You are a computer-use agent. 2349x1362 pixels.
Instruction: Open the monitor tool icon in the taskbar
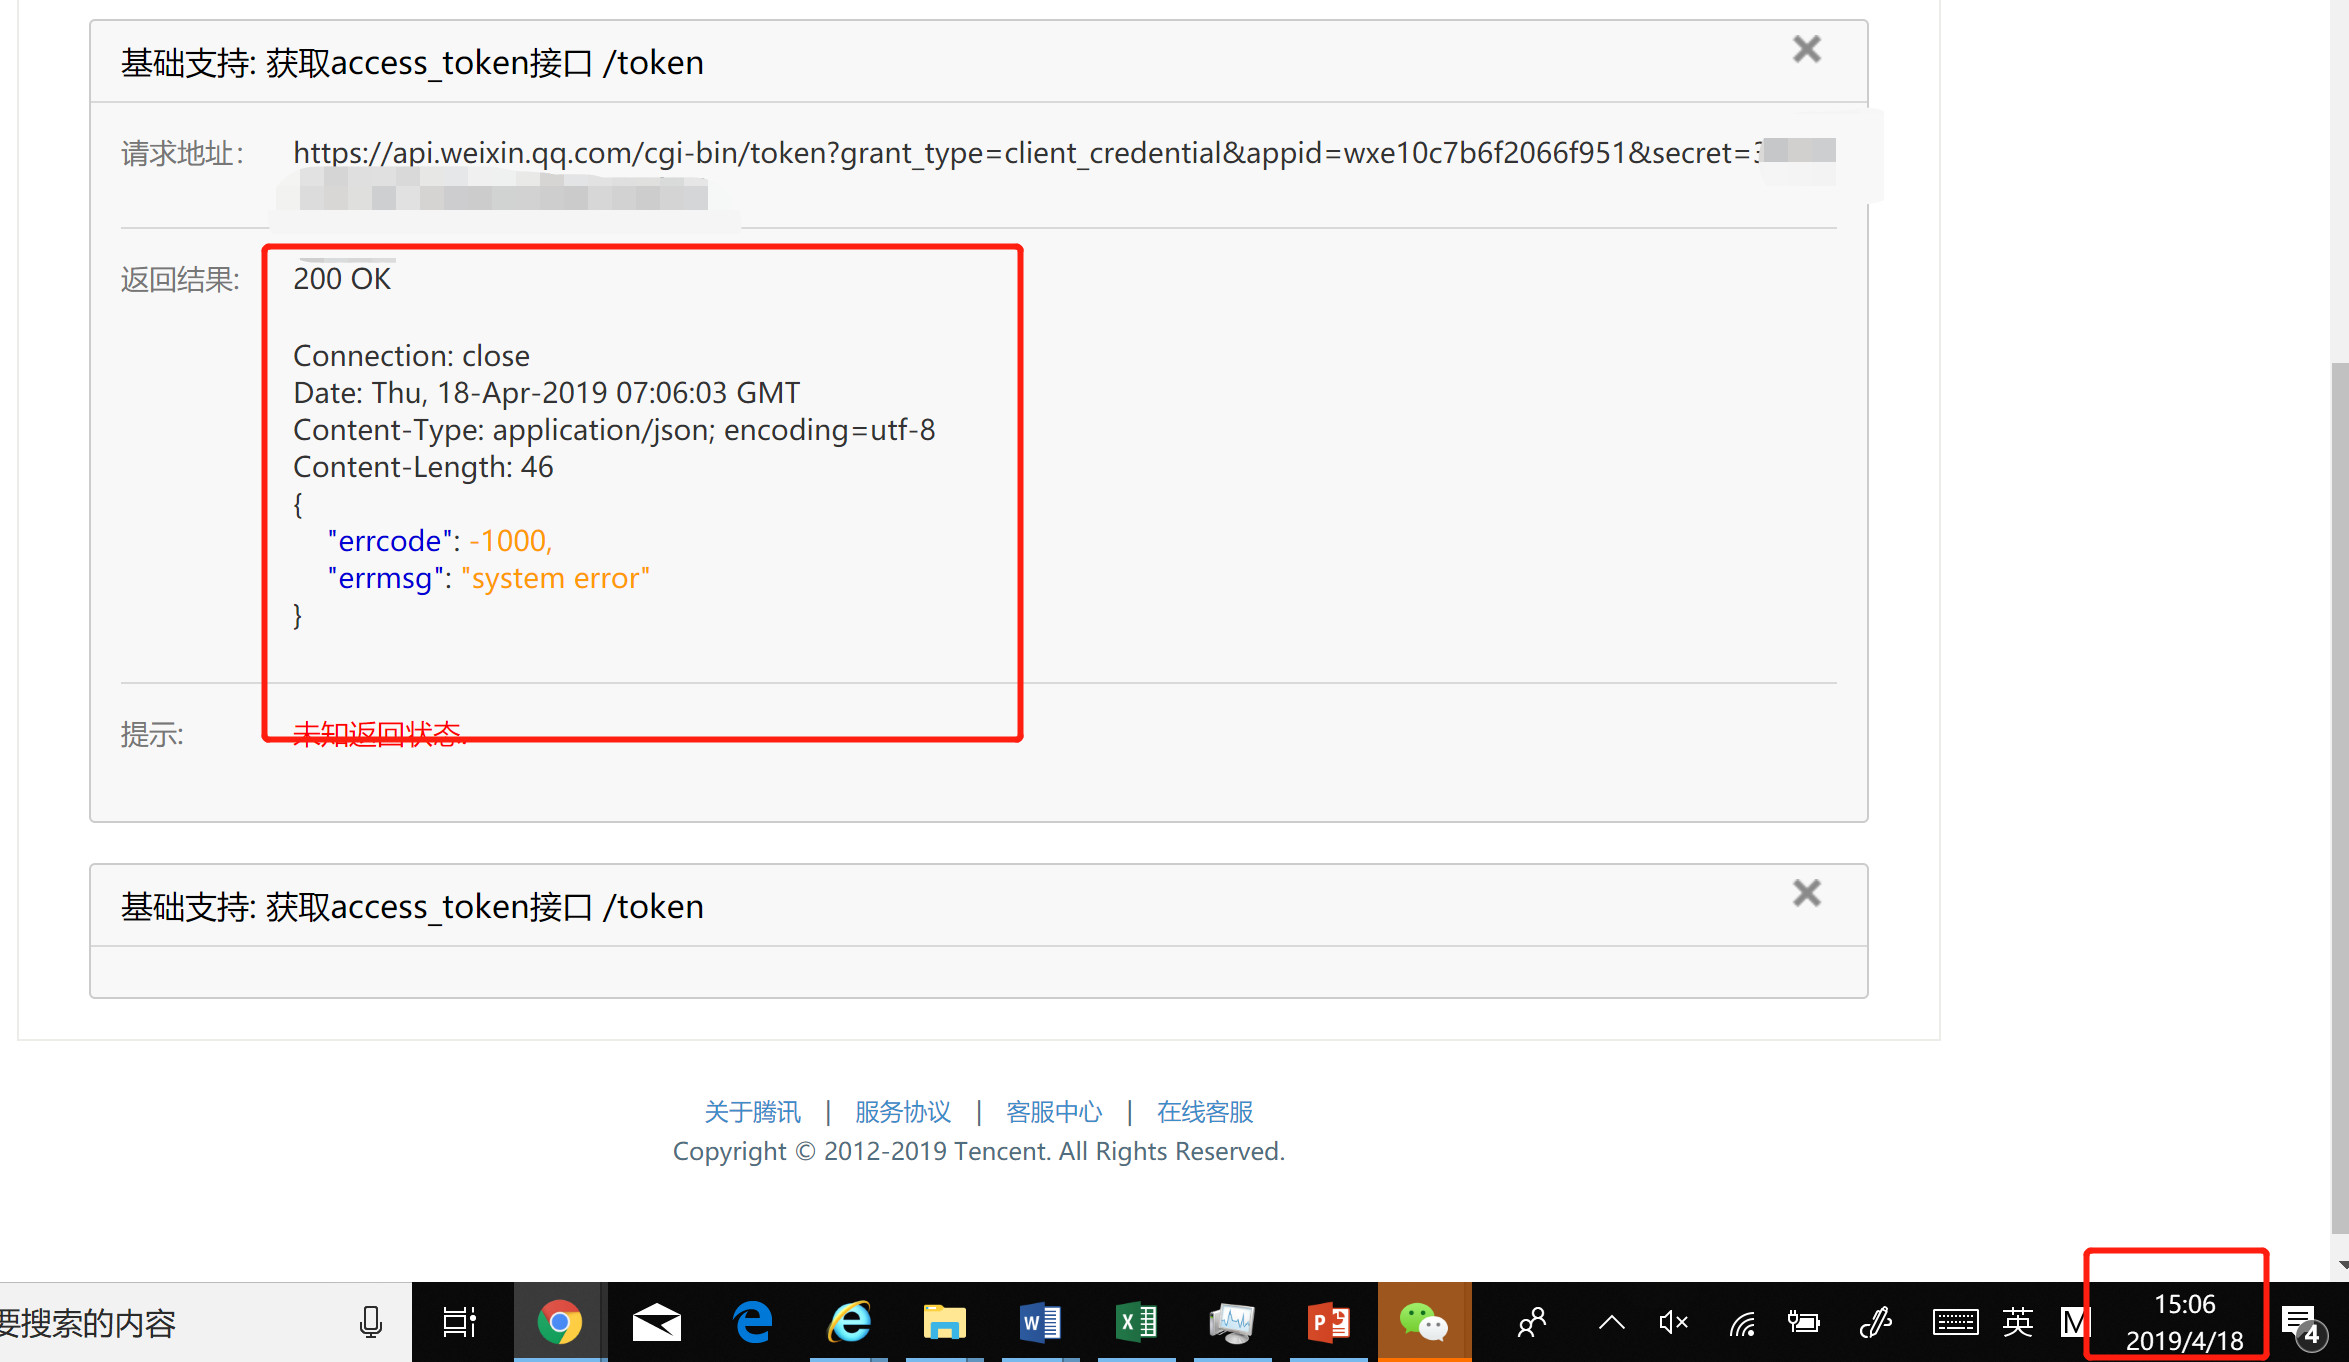coord(1232,1323)
